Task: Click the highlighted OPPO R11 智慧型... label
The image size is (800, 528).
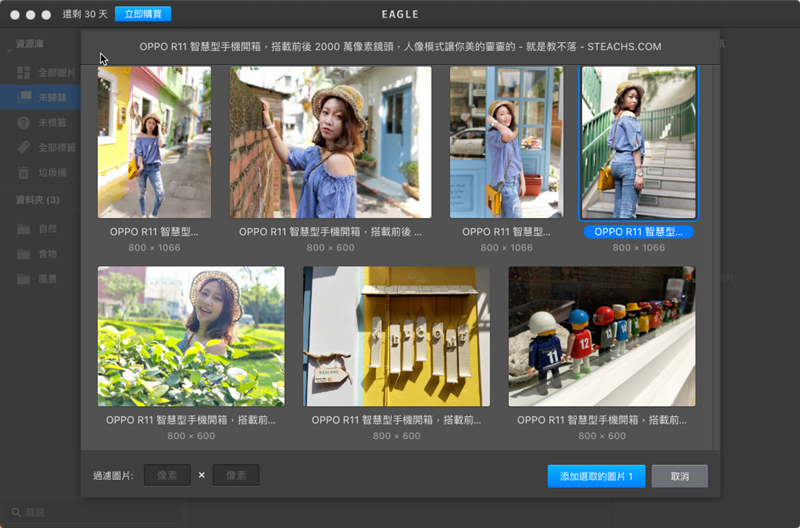Action: point(638,232)
